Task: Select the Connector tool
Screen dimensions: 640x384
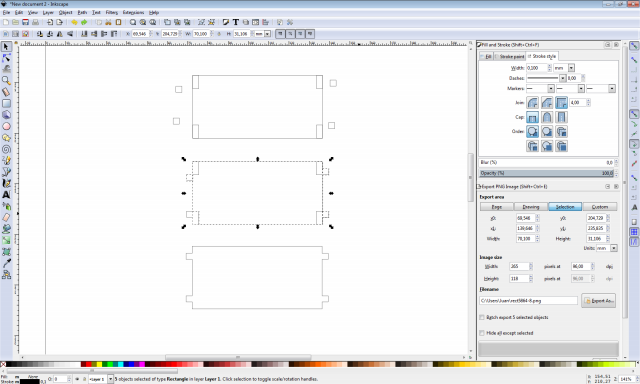Action: [6, 275]
